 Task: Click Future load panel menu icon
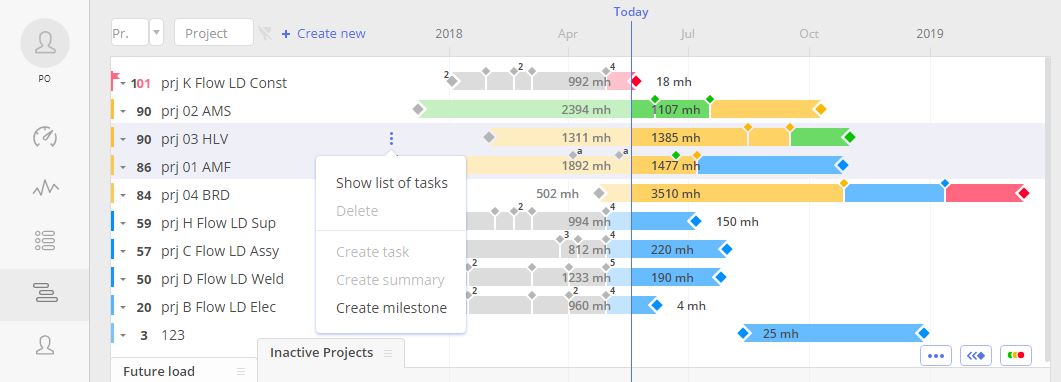(241, 371)
